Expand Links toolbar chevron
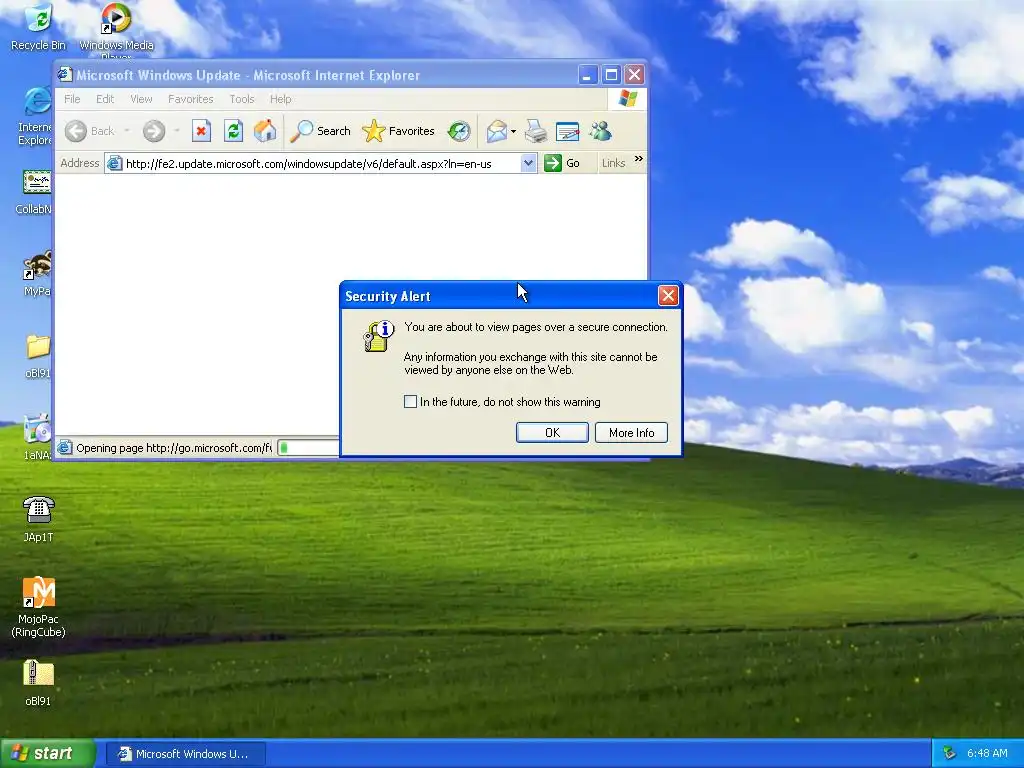 click(x=638, y=159)
